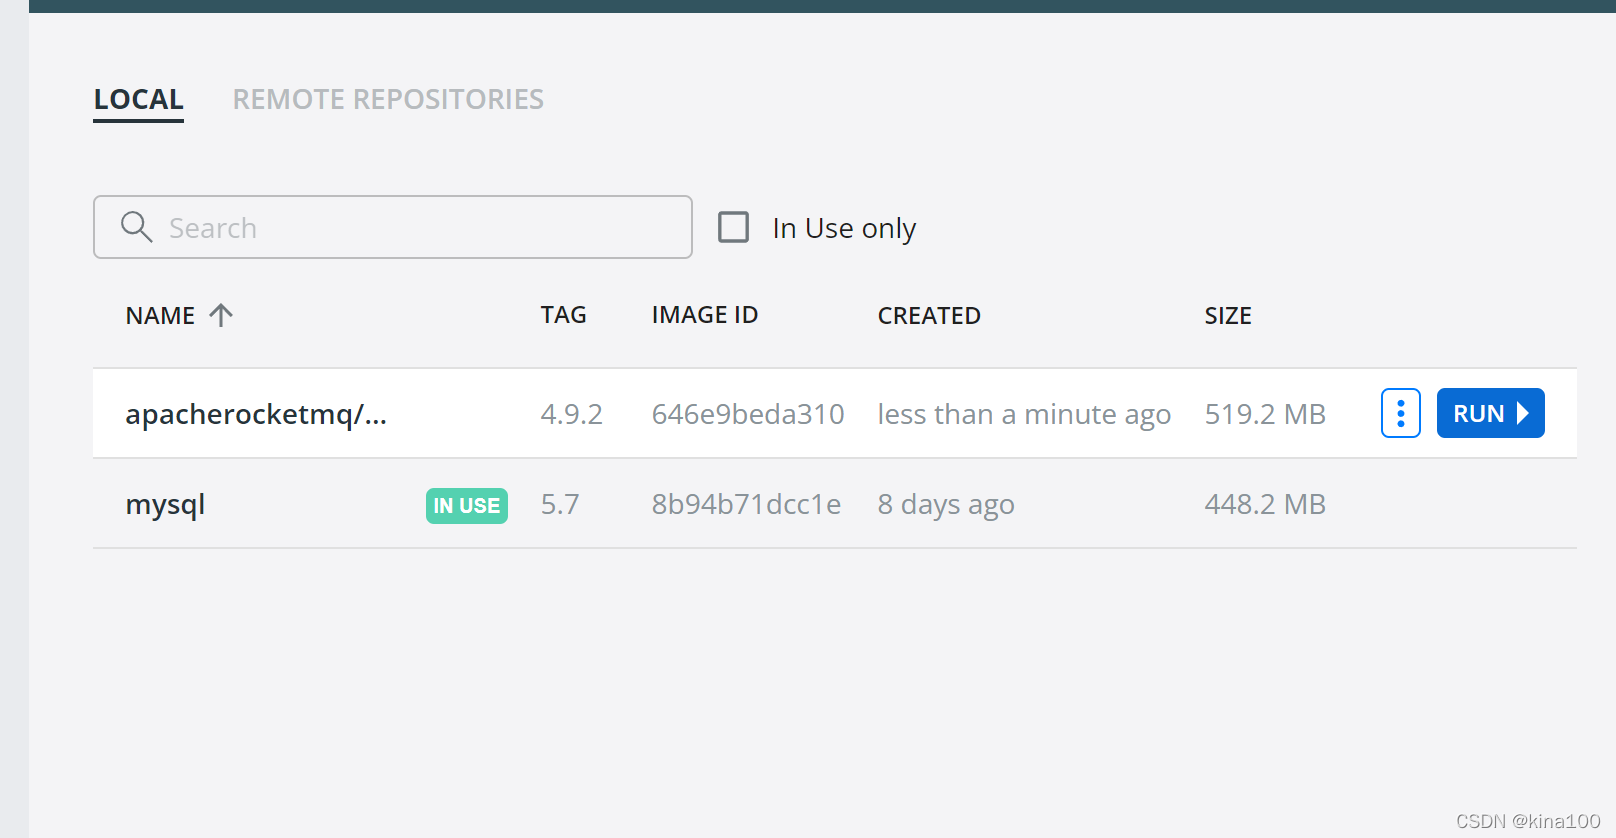Click tag 4.9.2 in apacherocketmq row

(572, 414)
